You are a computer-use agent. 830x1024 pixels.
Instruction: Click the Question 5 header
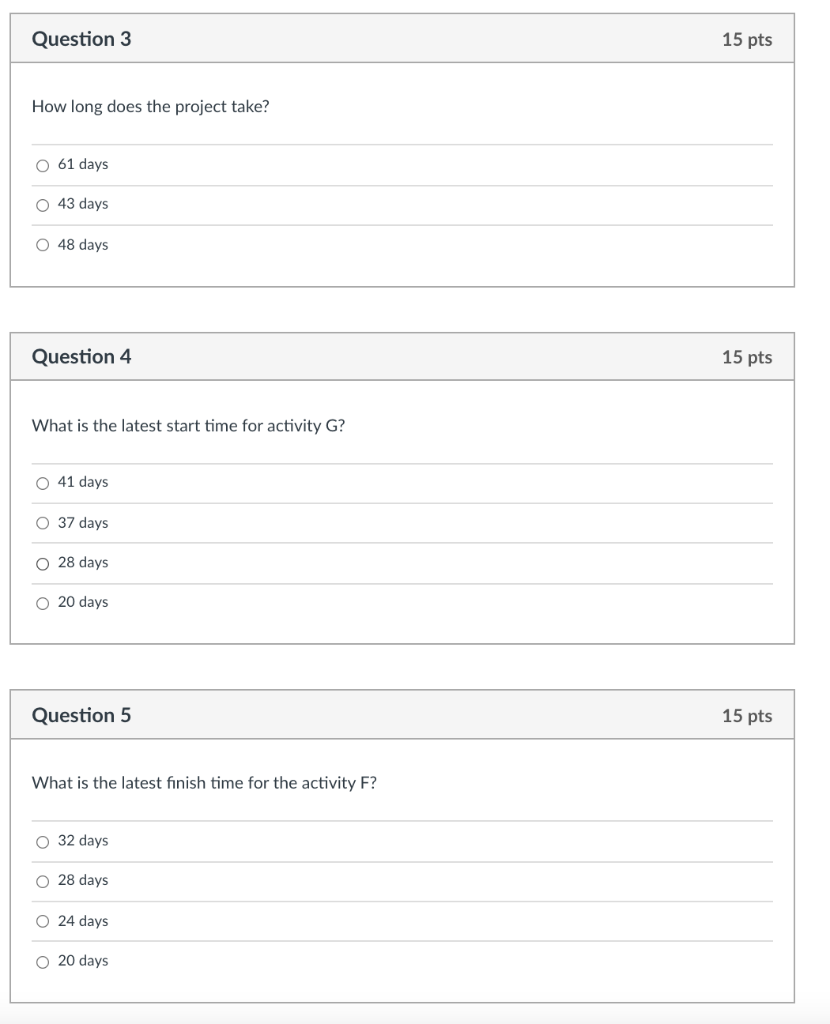pos(81,715)
